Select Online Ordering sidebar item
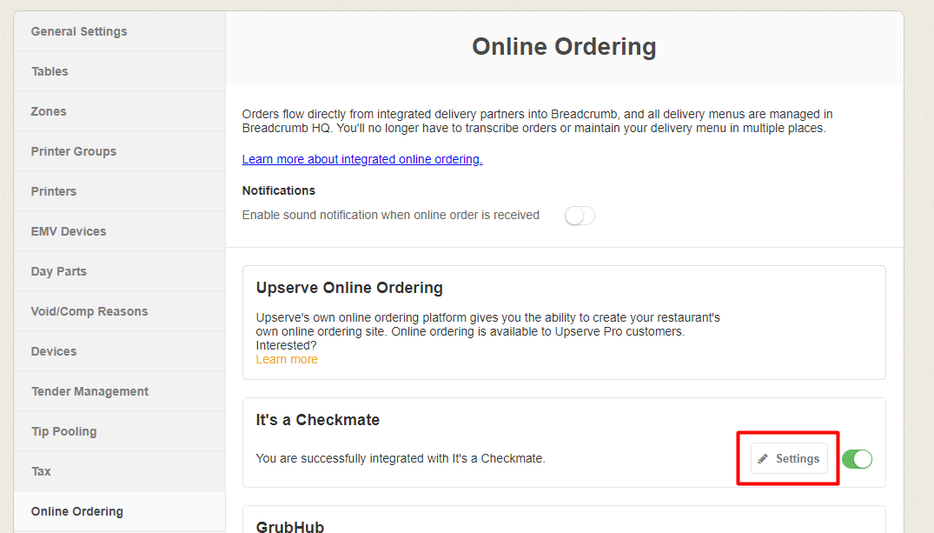Image resolution: width=934 pixels, height=533 pixels. click(x=77, y=511)
